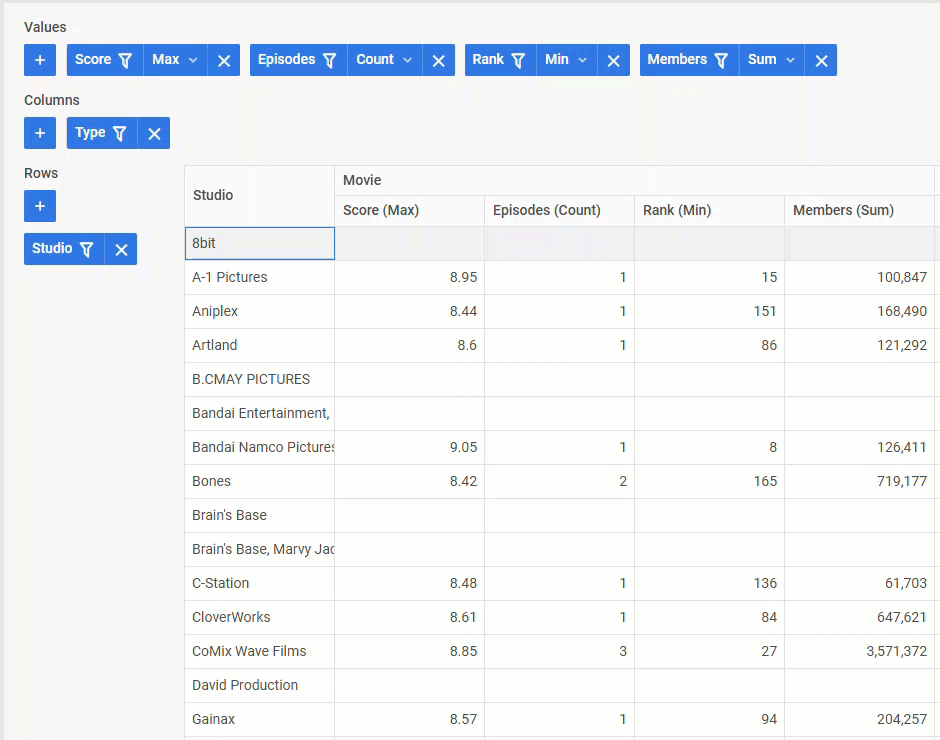Select the 8bit studio row cell
The height and width of the screenshot is (740, 940).
260,243
